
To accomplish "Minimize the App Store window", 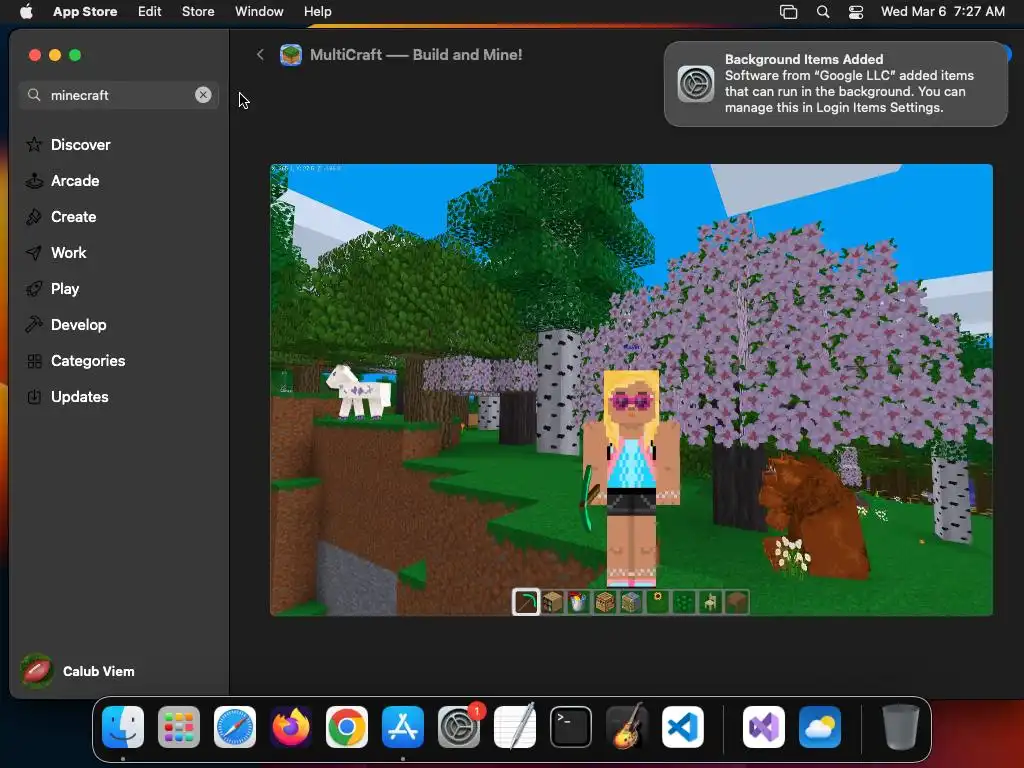I will coord(55,55).
